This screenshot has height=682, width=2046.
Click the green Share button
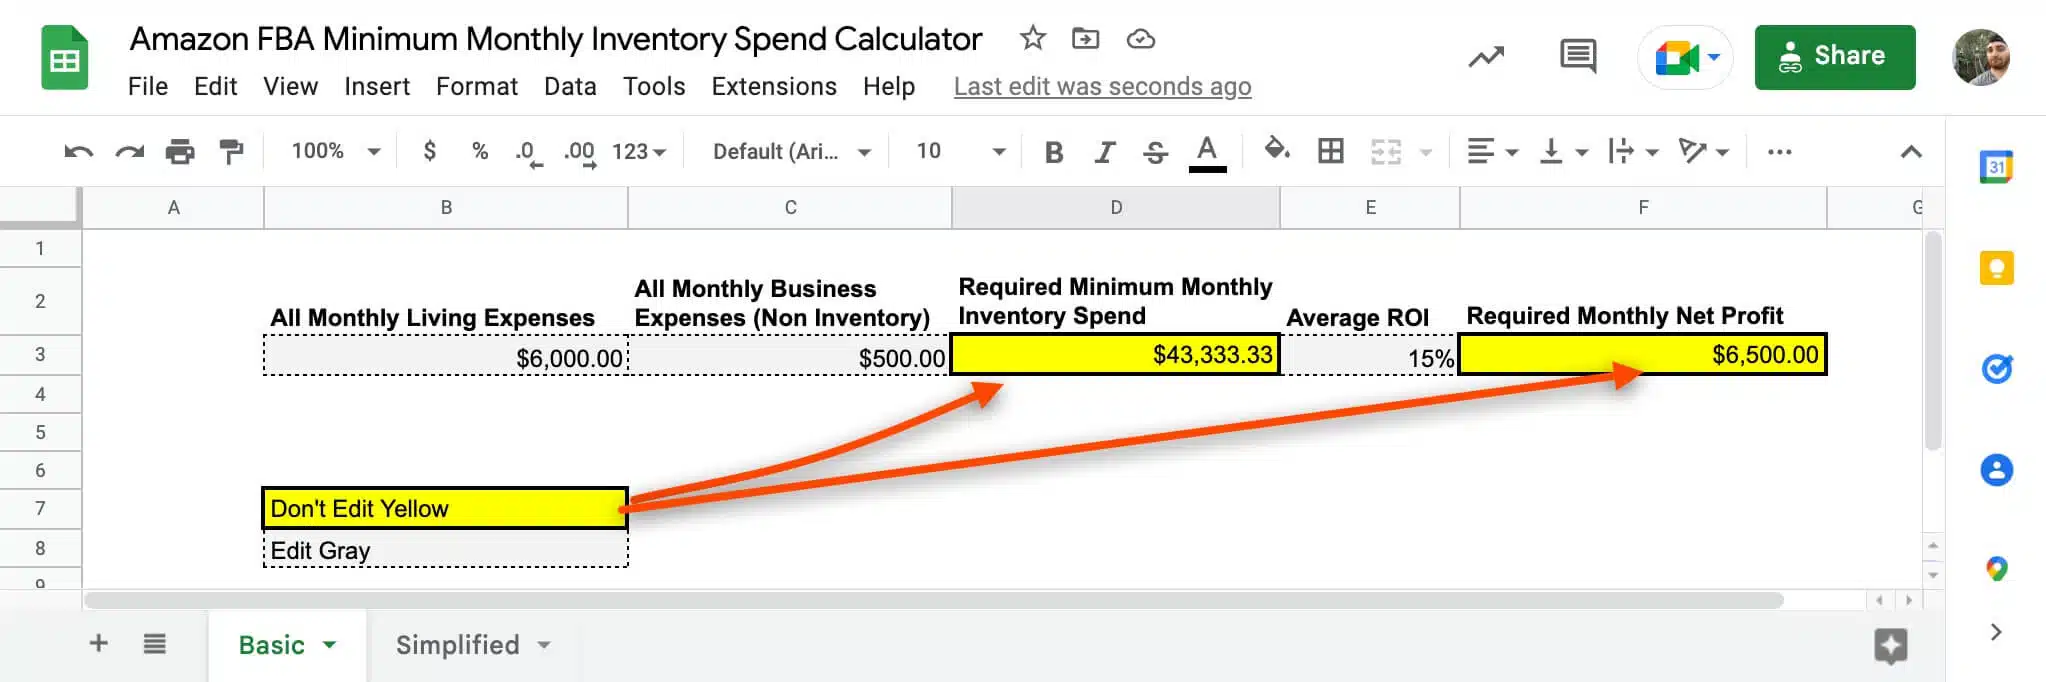(1835, 57)
